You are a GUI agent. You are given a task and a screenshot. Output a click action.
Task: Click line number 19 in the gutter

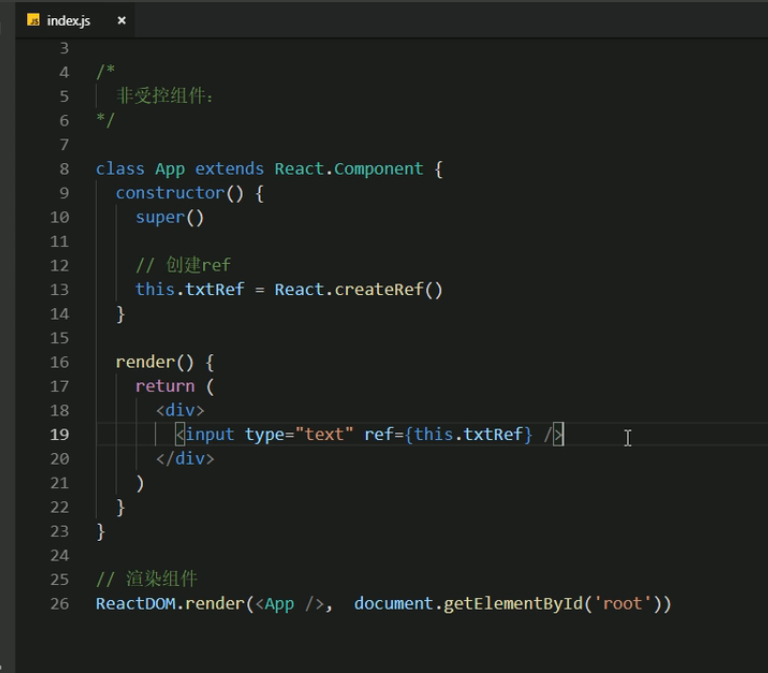point(59,434)
